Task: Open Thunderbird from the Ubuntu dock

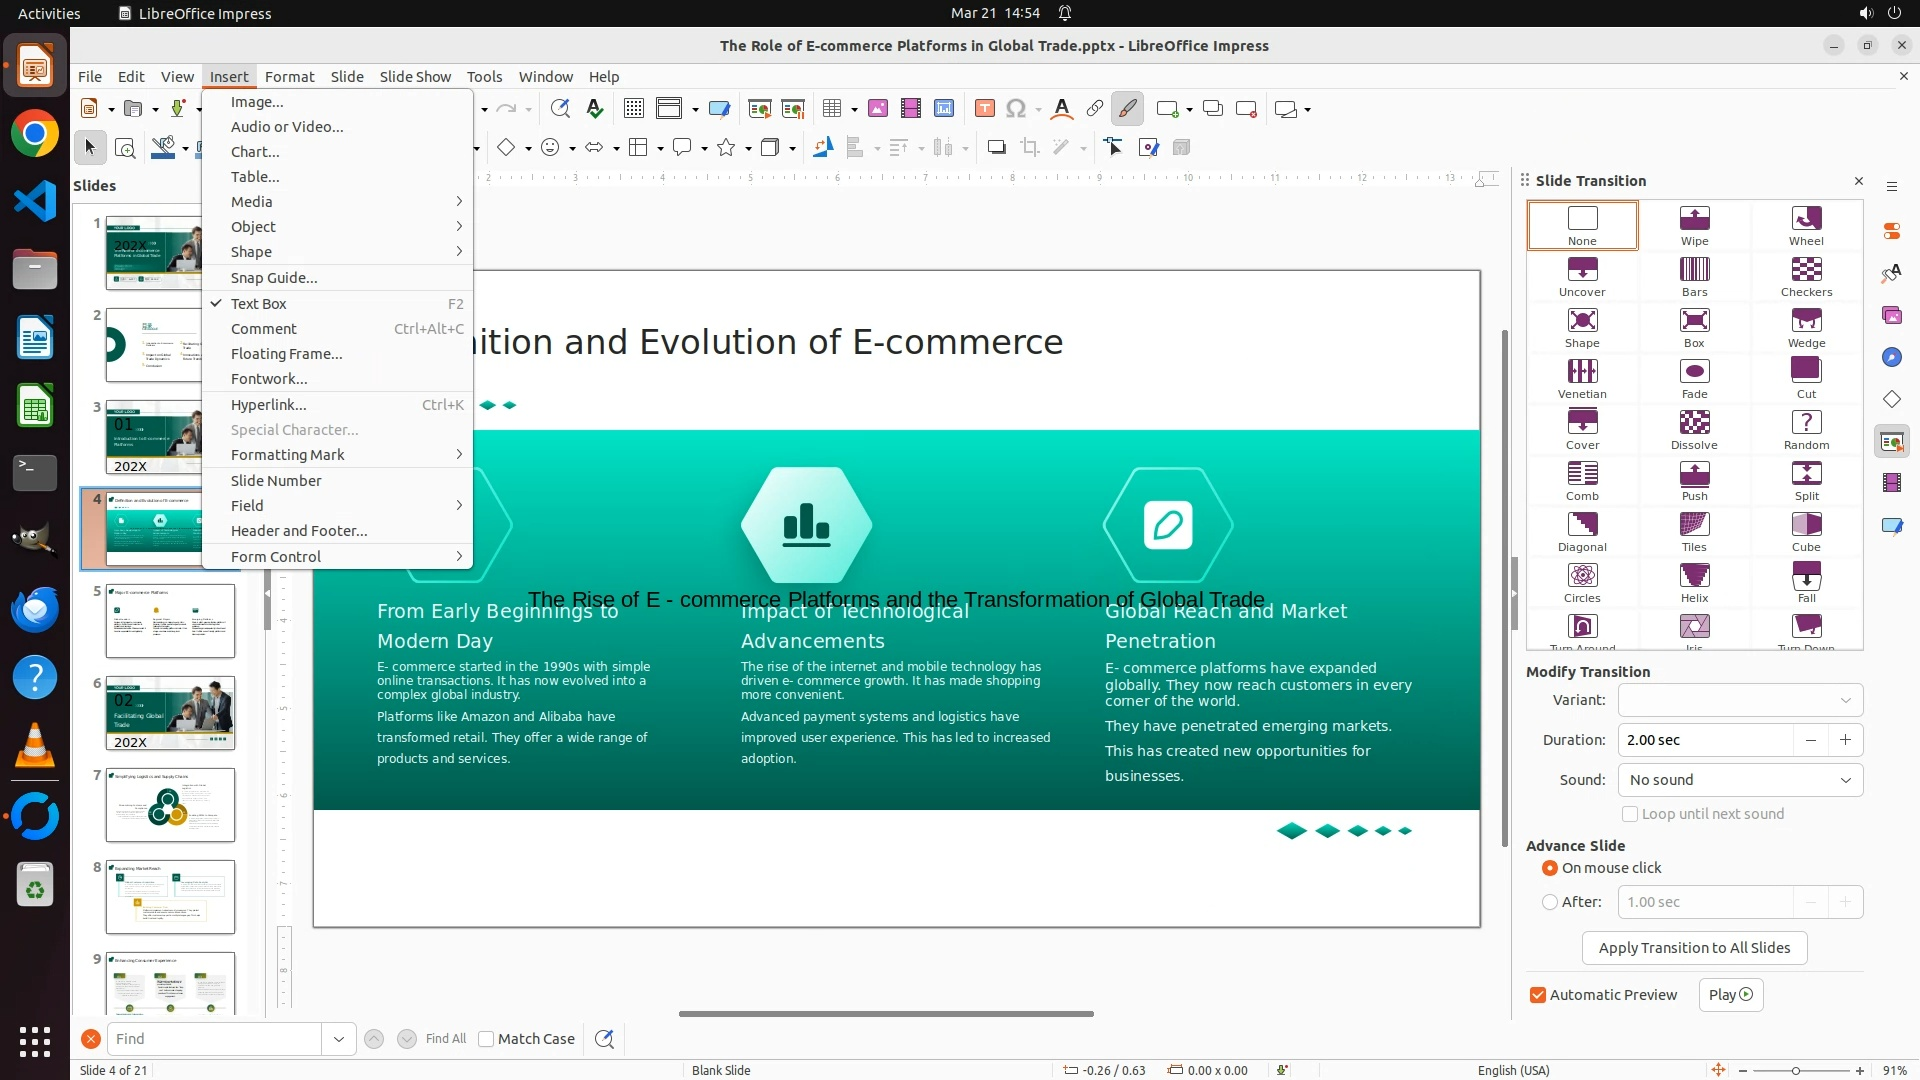Action: click(x=35, y=609)
